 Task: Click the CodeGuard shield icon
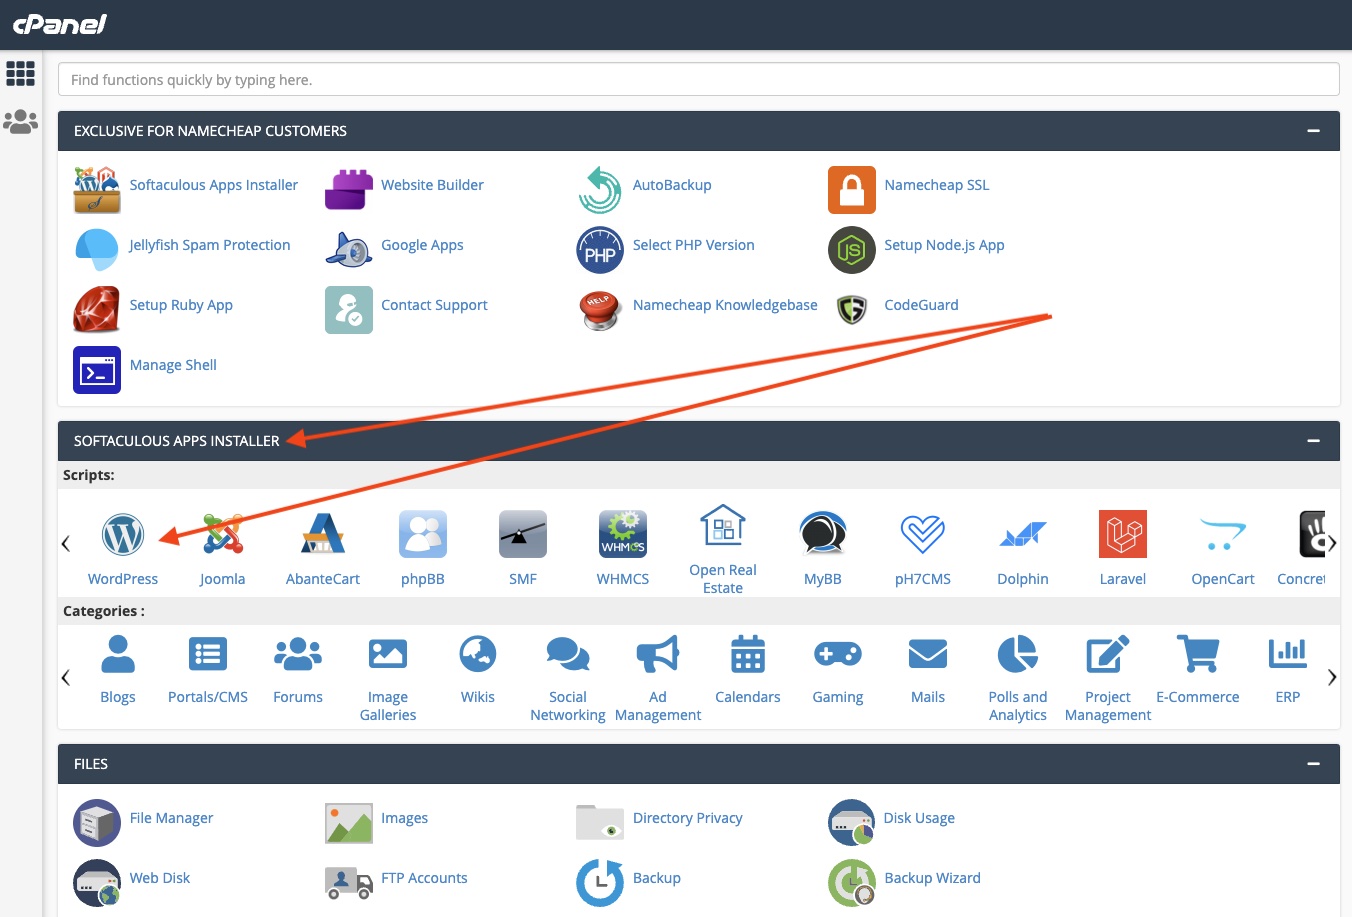[x=852, y=310]
